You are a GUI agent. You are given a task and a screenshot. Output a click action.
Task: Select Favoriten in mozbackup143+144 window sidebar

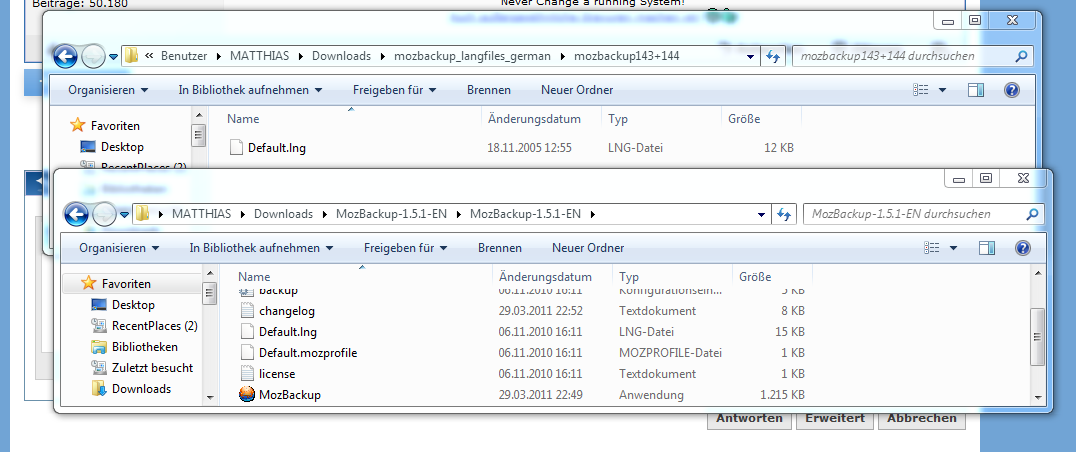115,126
